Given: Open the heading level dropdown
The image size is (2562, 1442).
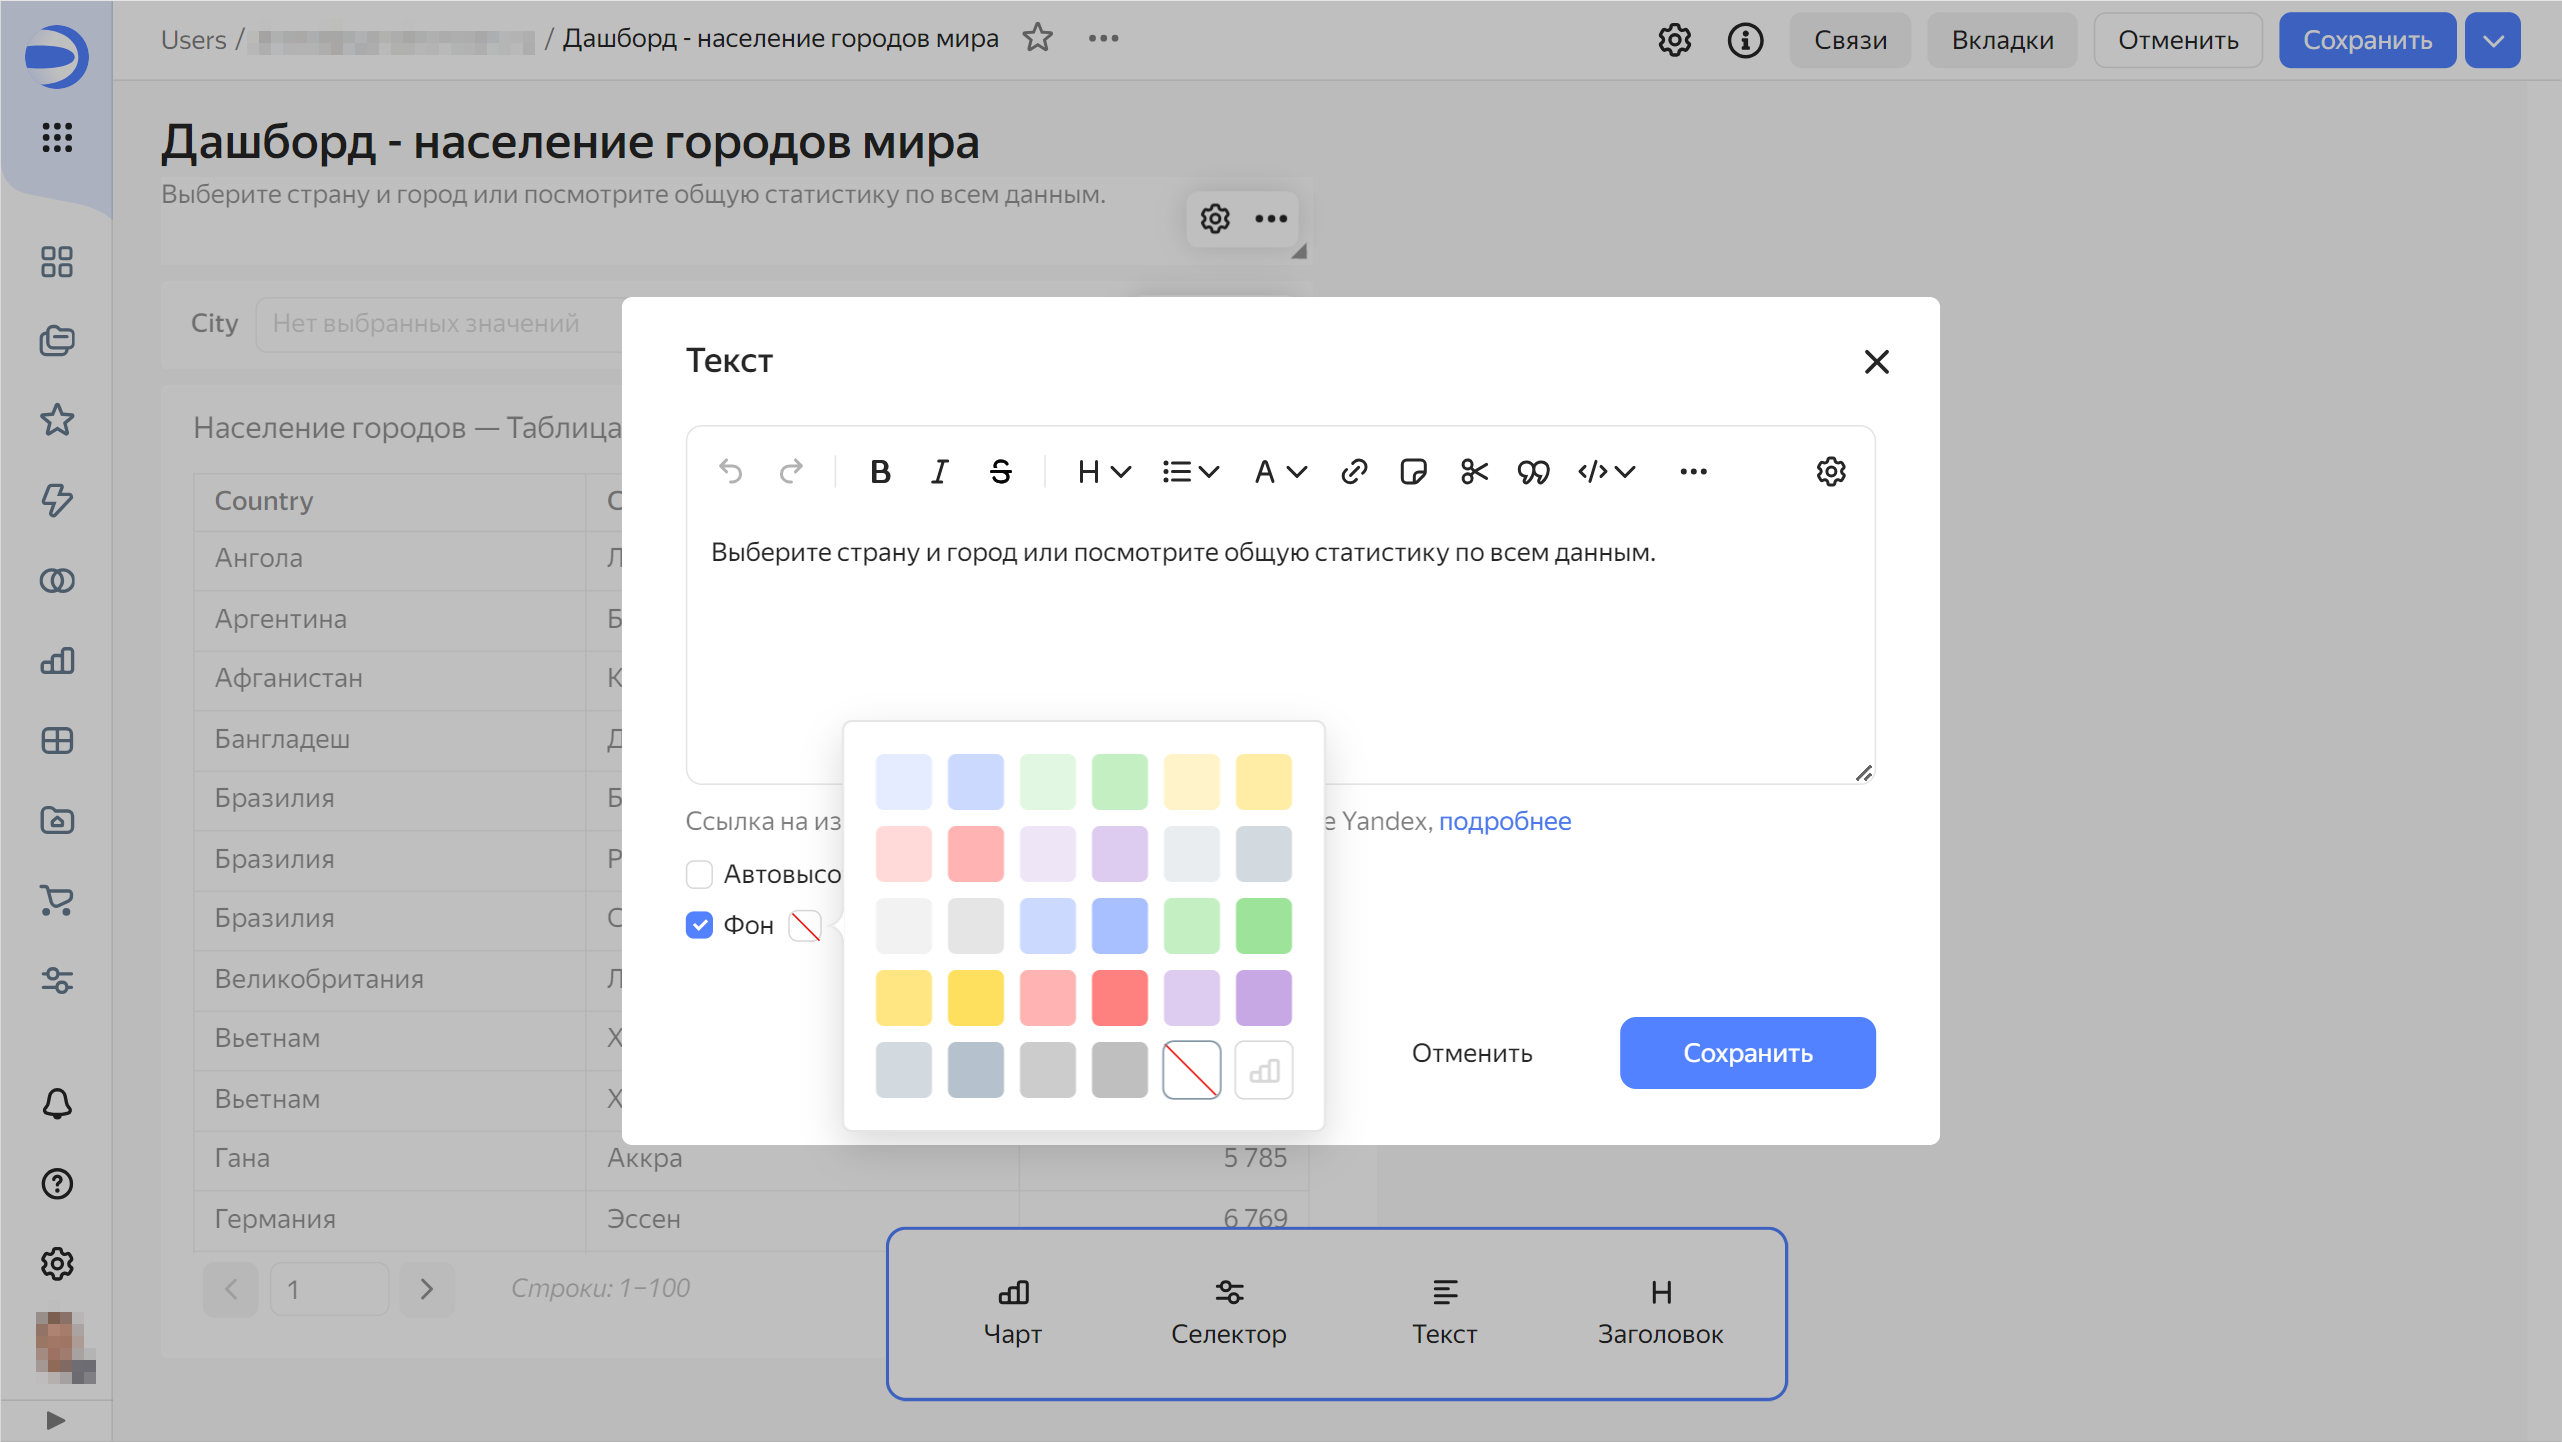Looking at the screenshot, I should (x=1103, y=471).
